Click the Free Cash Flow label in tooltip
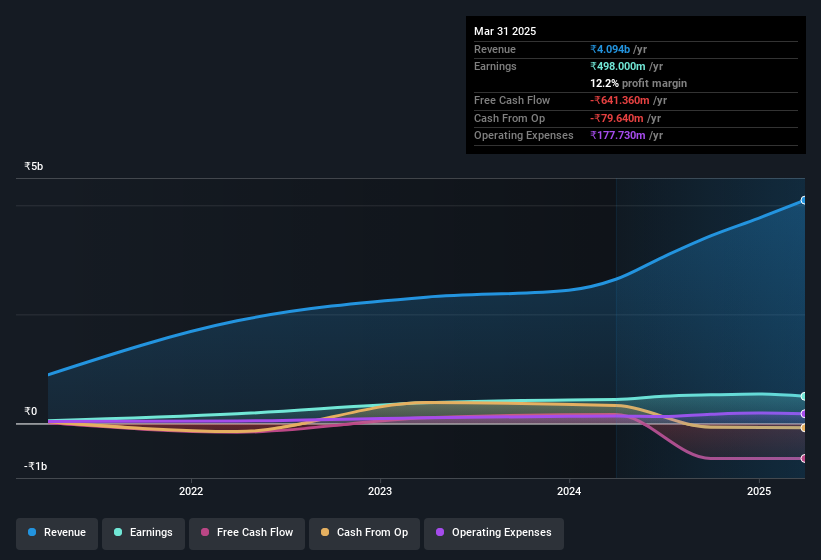This screenshot has width=821, height=560. (512, 100)
